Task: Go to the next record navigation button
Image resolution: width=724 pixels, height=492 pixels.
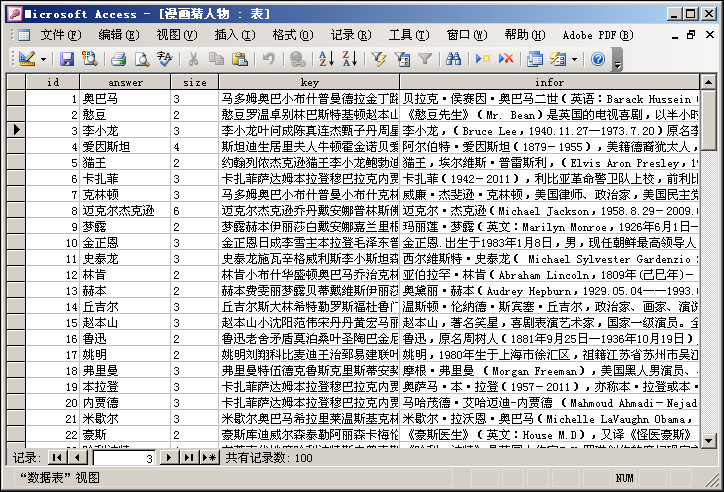Action: pos(169,457)
